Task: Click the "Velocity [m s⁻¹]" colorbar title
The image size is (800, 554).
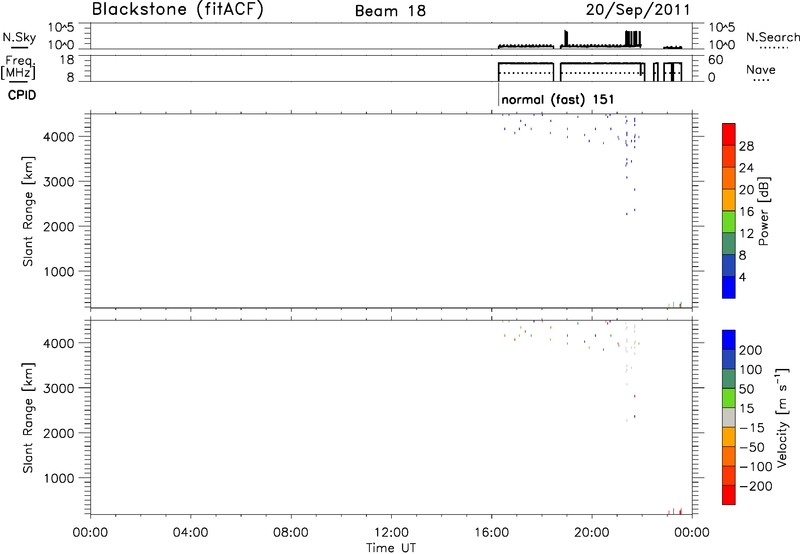Action: click(x=782, y=417)
